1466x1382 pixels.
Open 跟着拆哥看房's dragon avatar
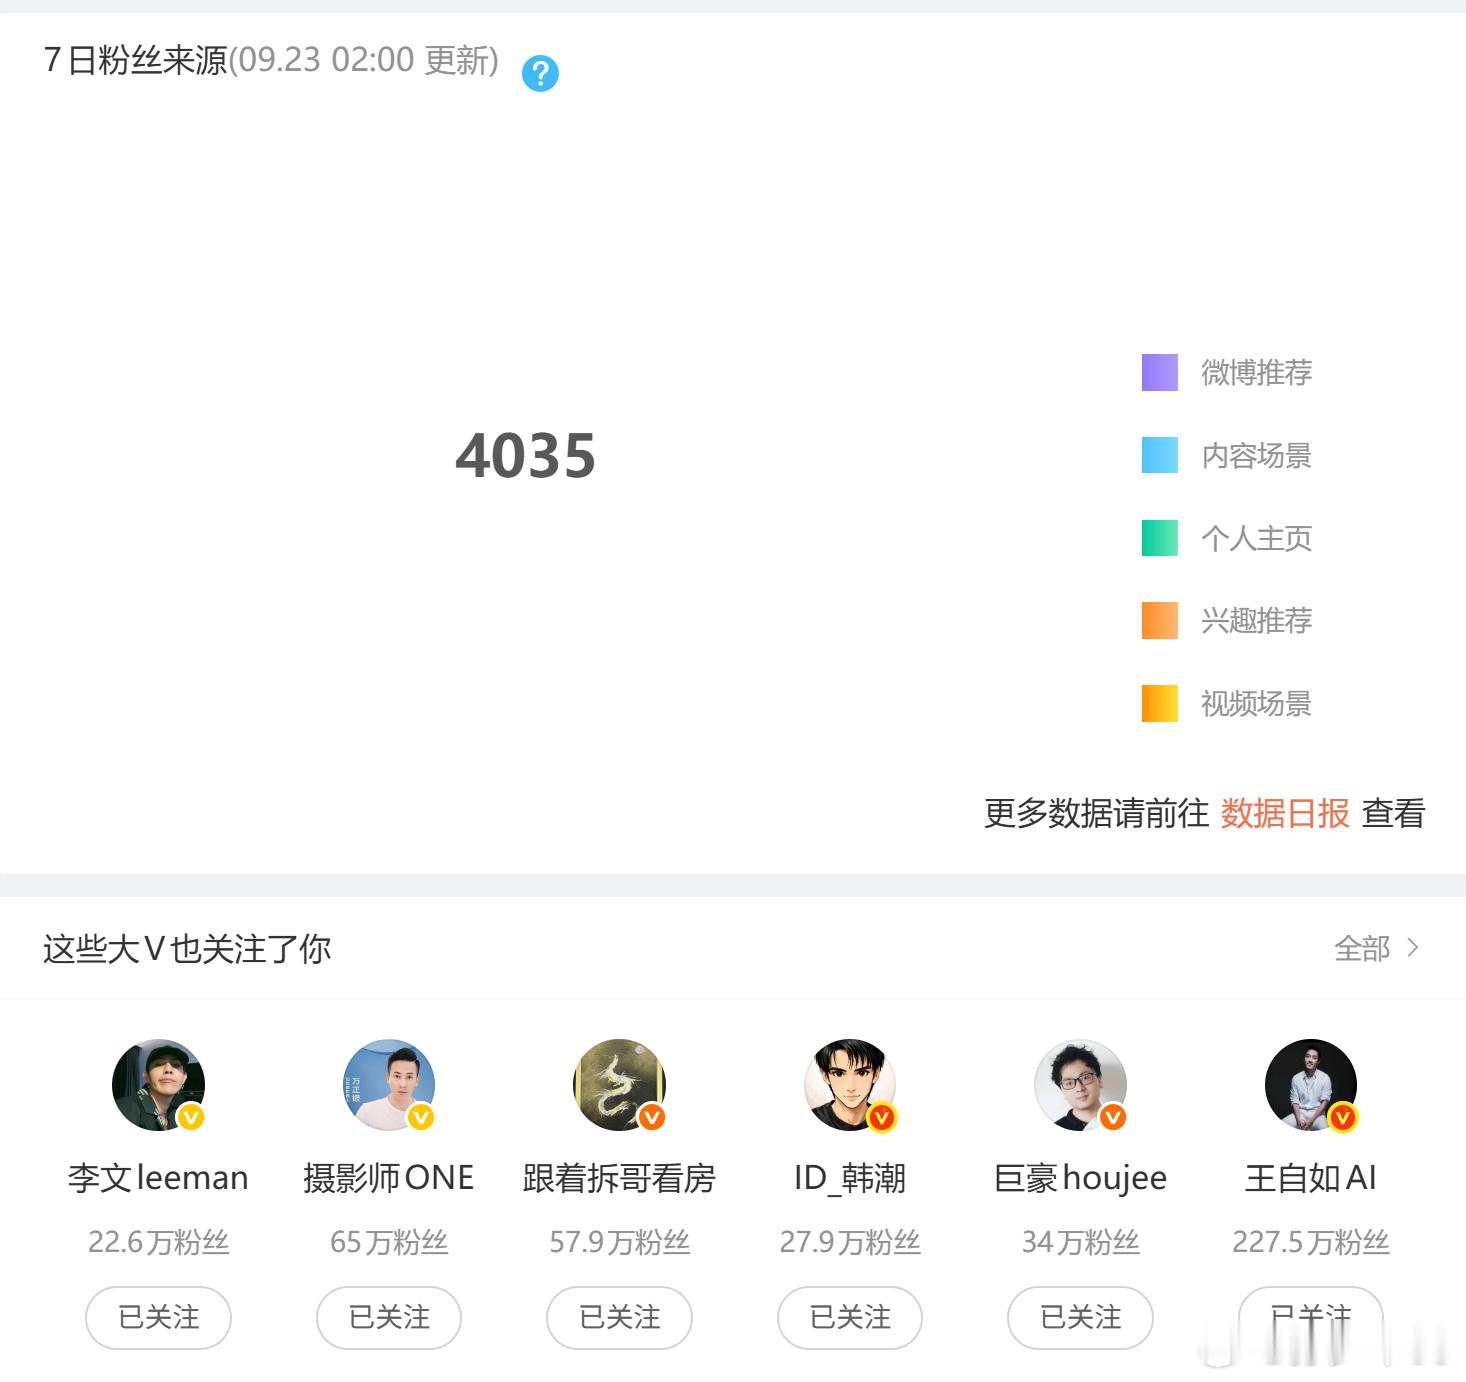(619, 1085)
